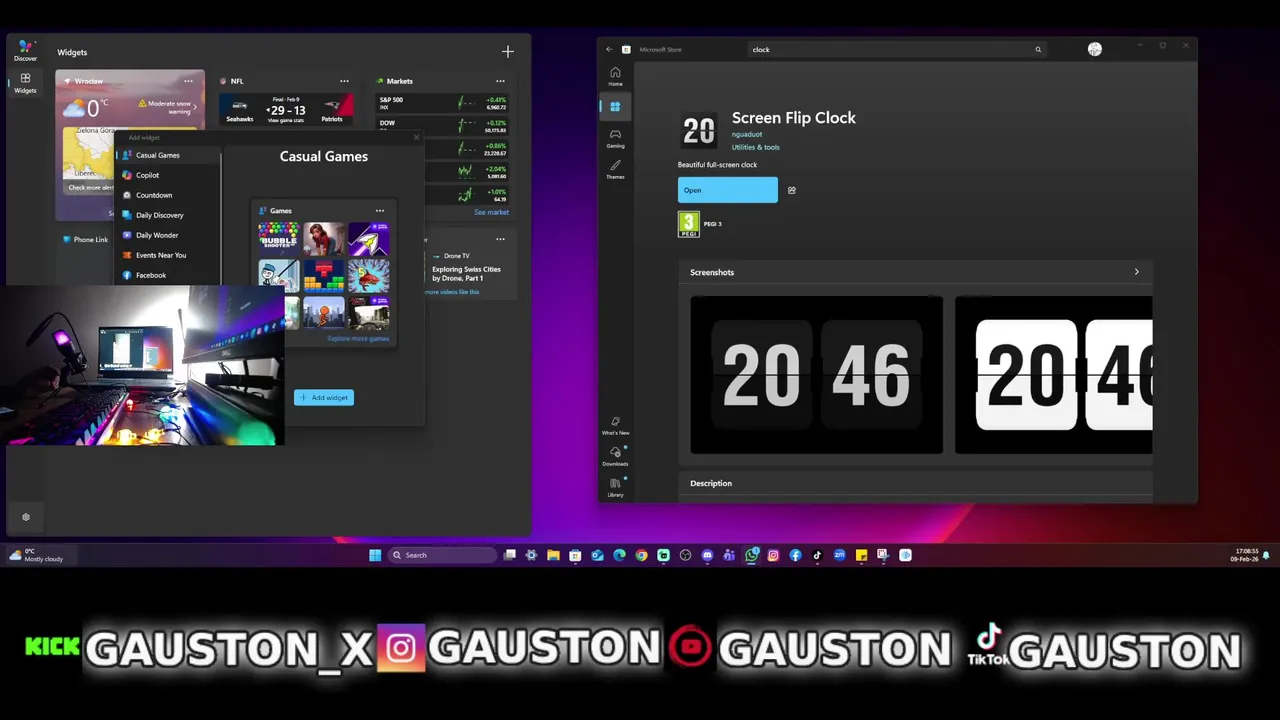Open the Markets widget options menu
The width and height of the screenshot is (1280, 720).
point(500,81)
